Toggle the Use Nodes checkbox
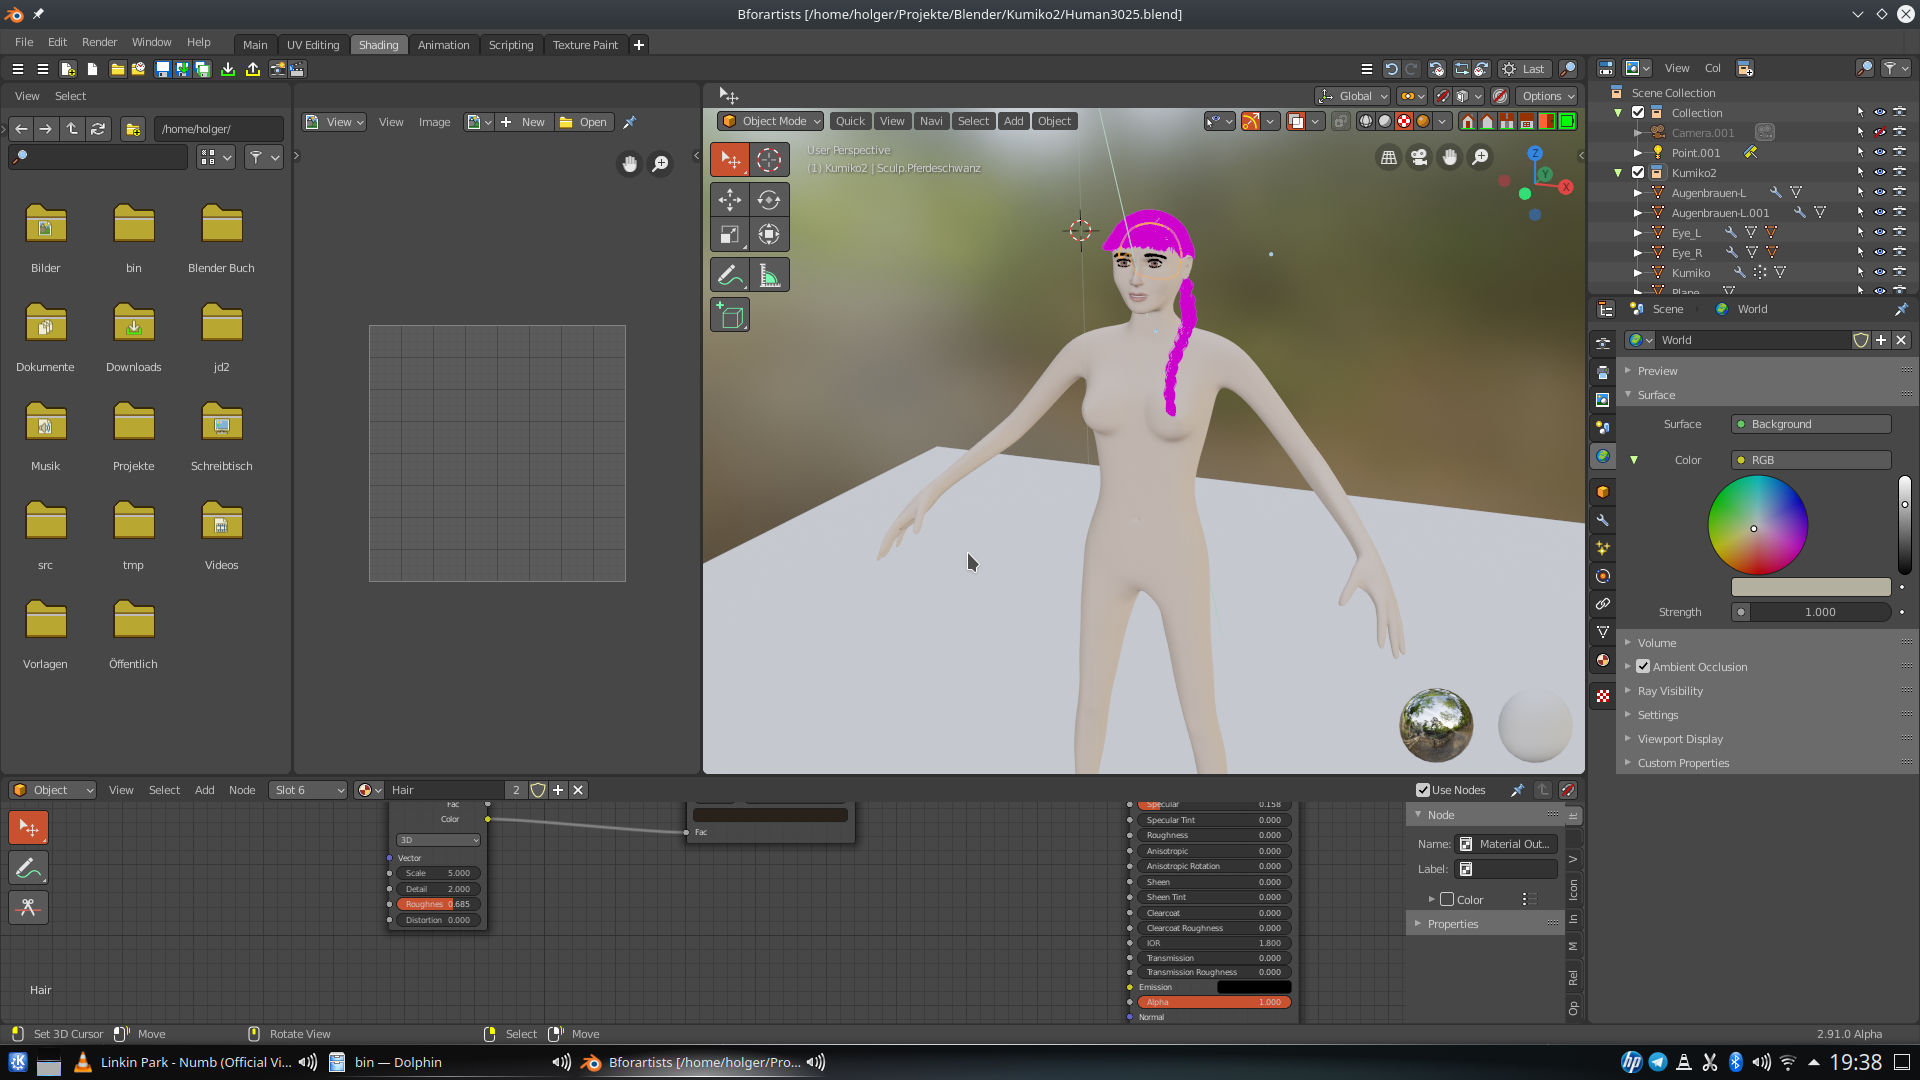The width and height of the screenshot is (1920, 1080). tap(1423, 790)
